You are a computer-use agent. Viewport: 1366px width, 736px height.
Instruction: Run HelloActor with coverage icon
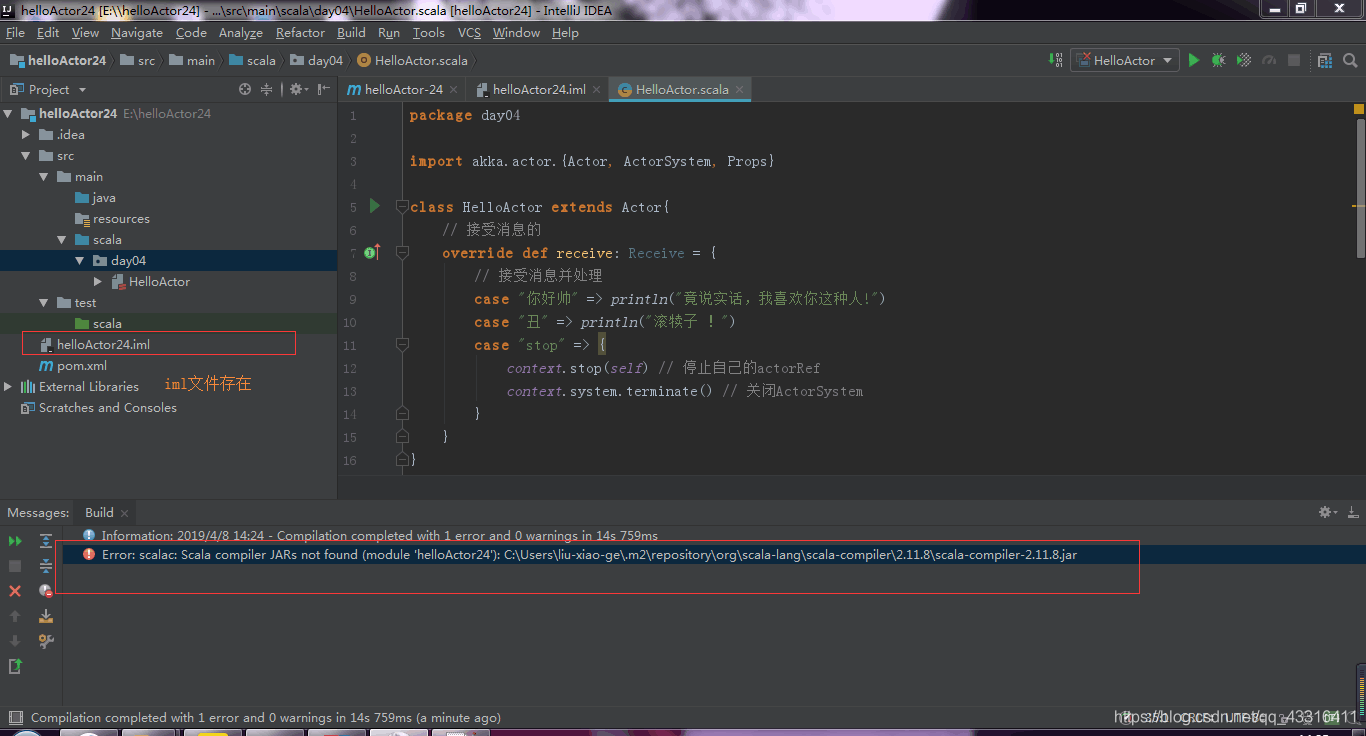[x=1244, y=60]
